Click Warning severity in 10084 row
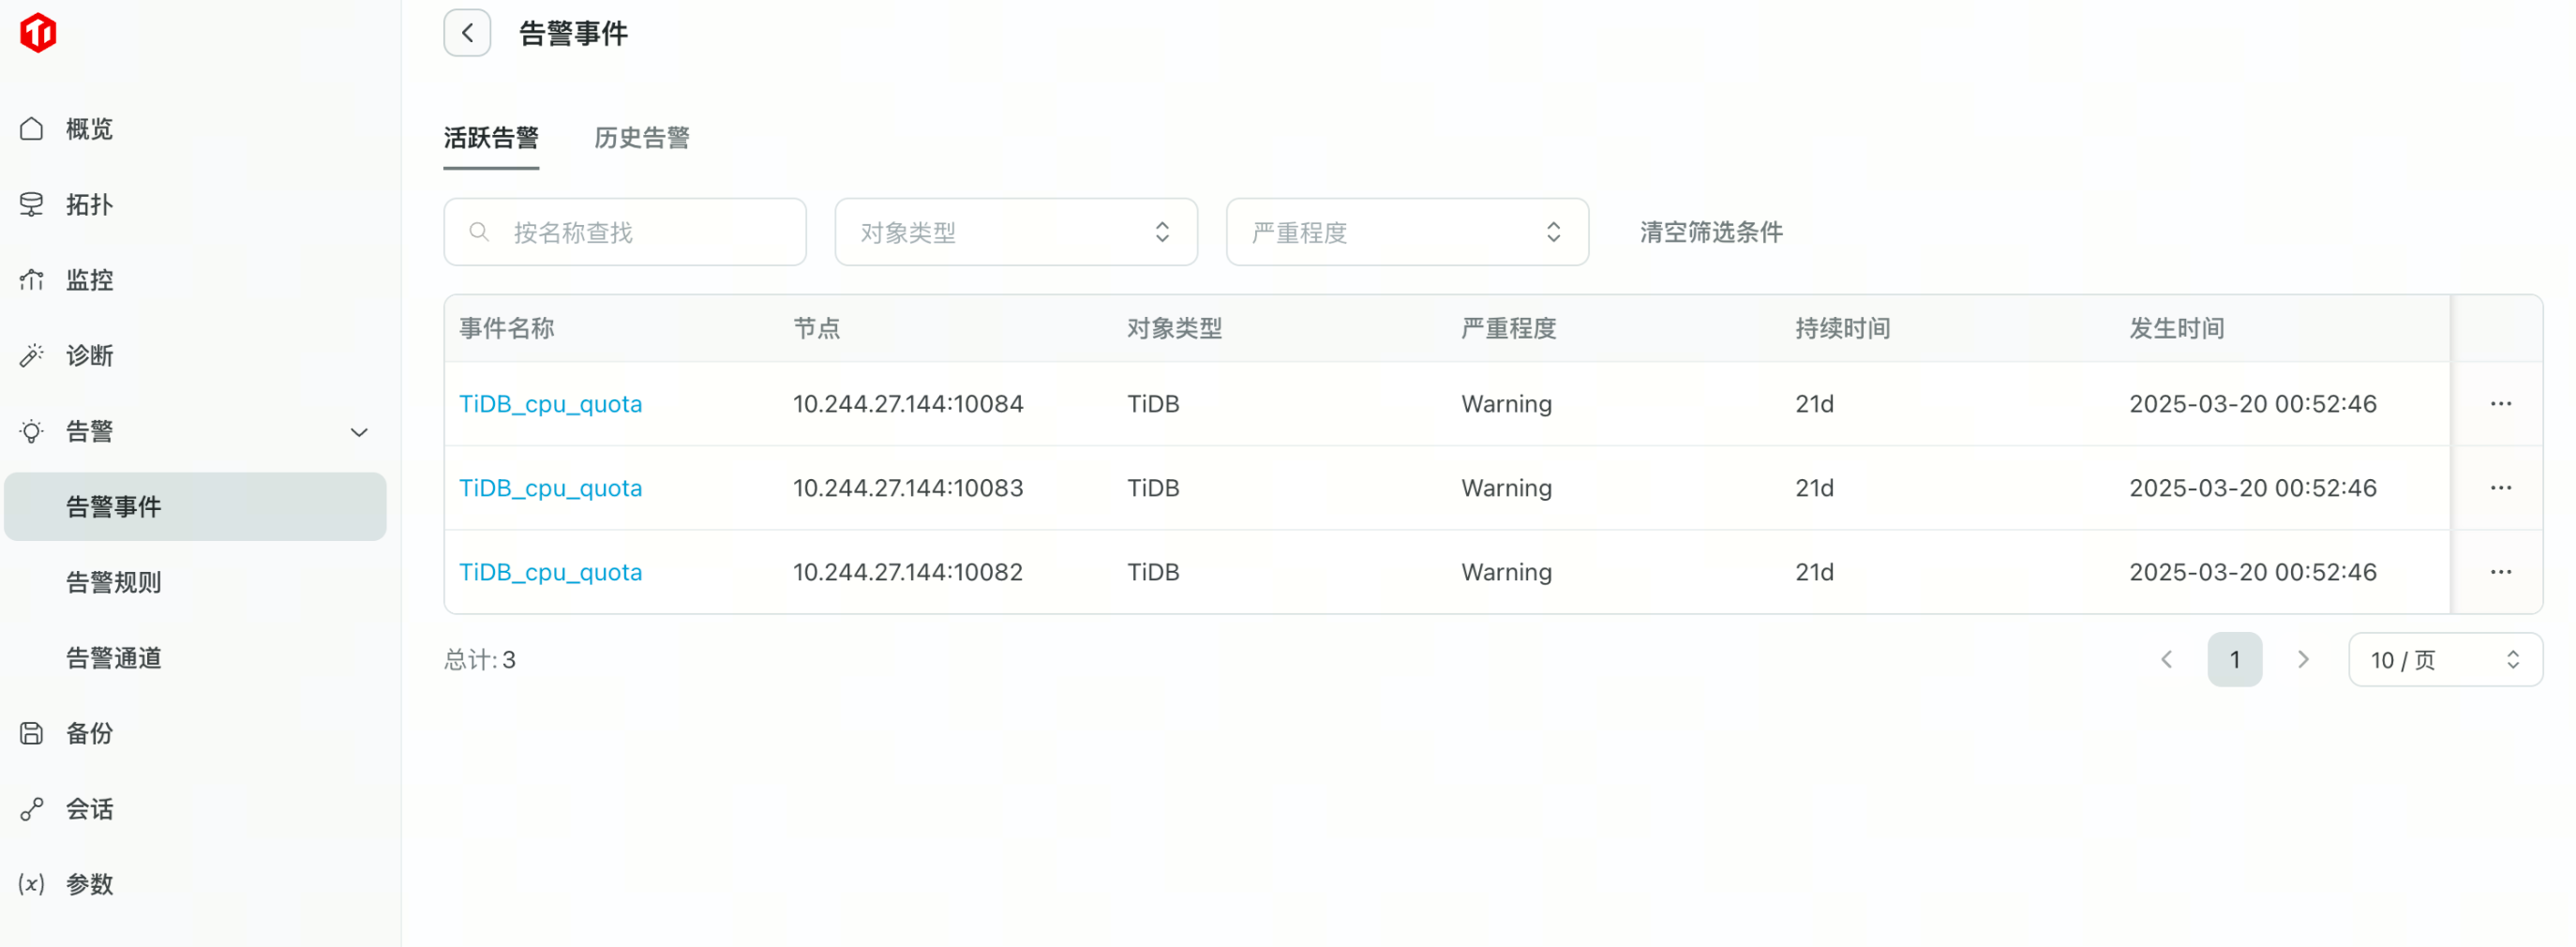Image resolution: width=2576 pixels, height=947 pixels. click(x=1507, y=404)
